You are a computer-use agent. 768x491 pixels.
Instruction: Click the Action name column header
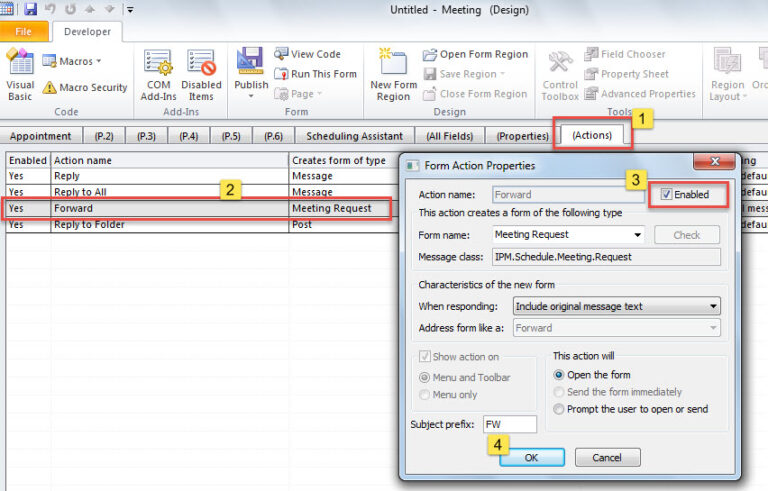[169, 160]
